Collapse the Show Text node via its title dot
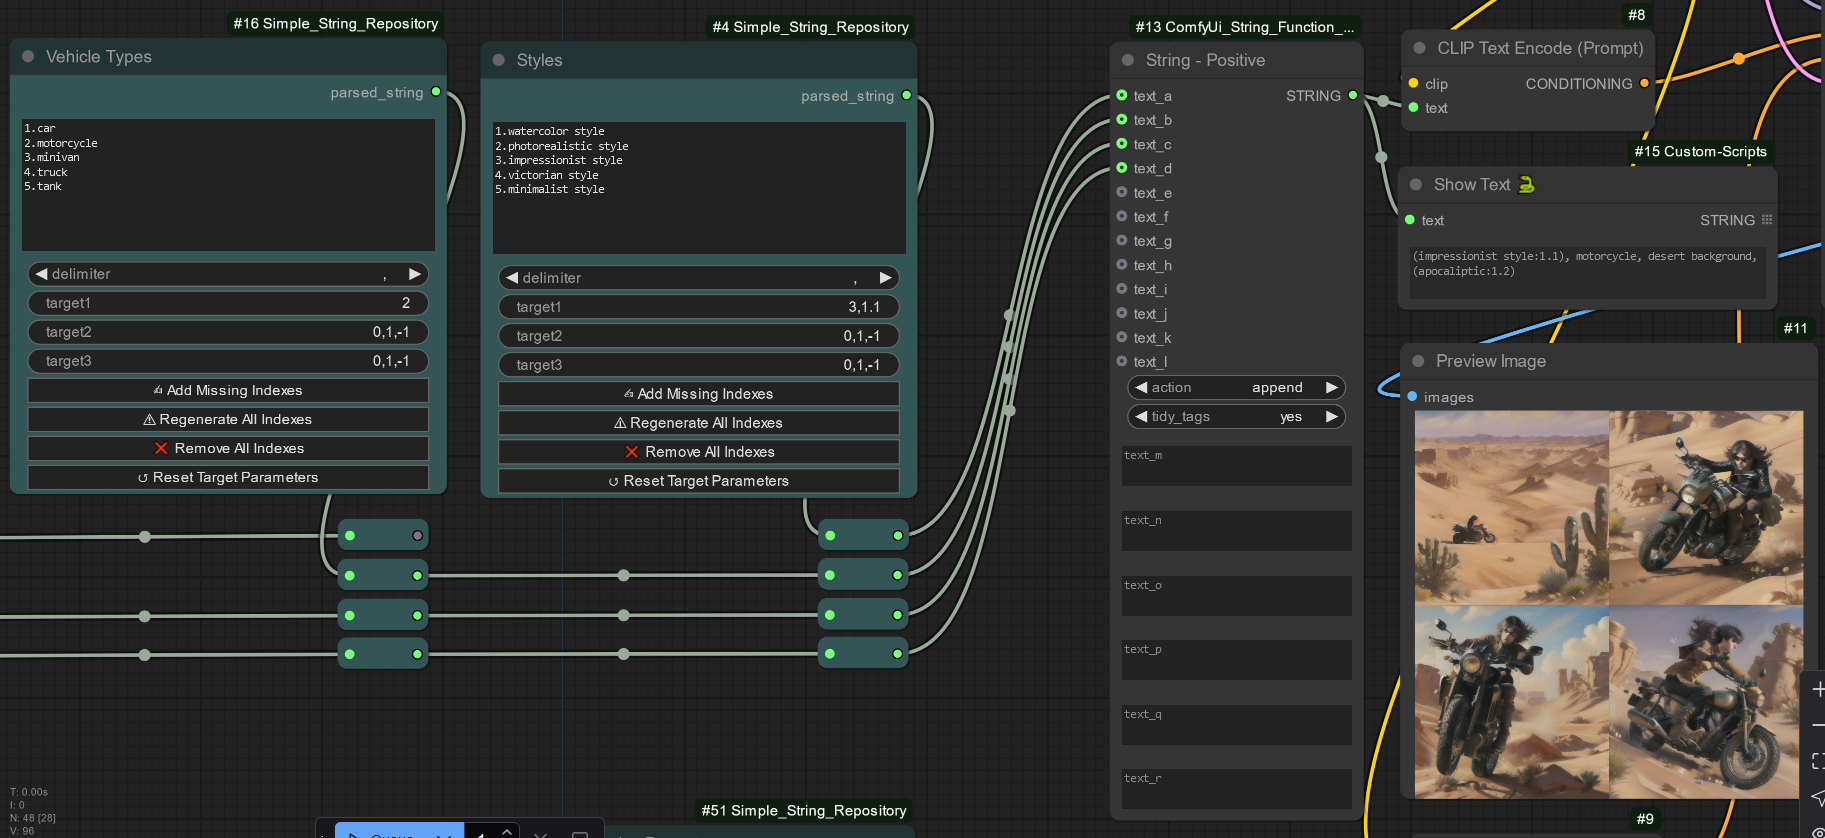The height and width of the screenshot is (838, 1825). [1416, 184]
